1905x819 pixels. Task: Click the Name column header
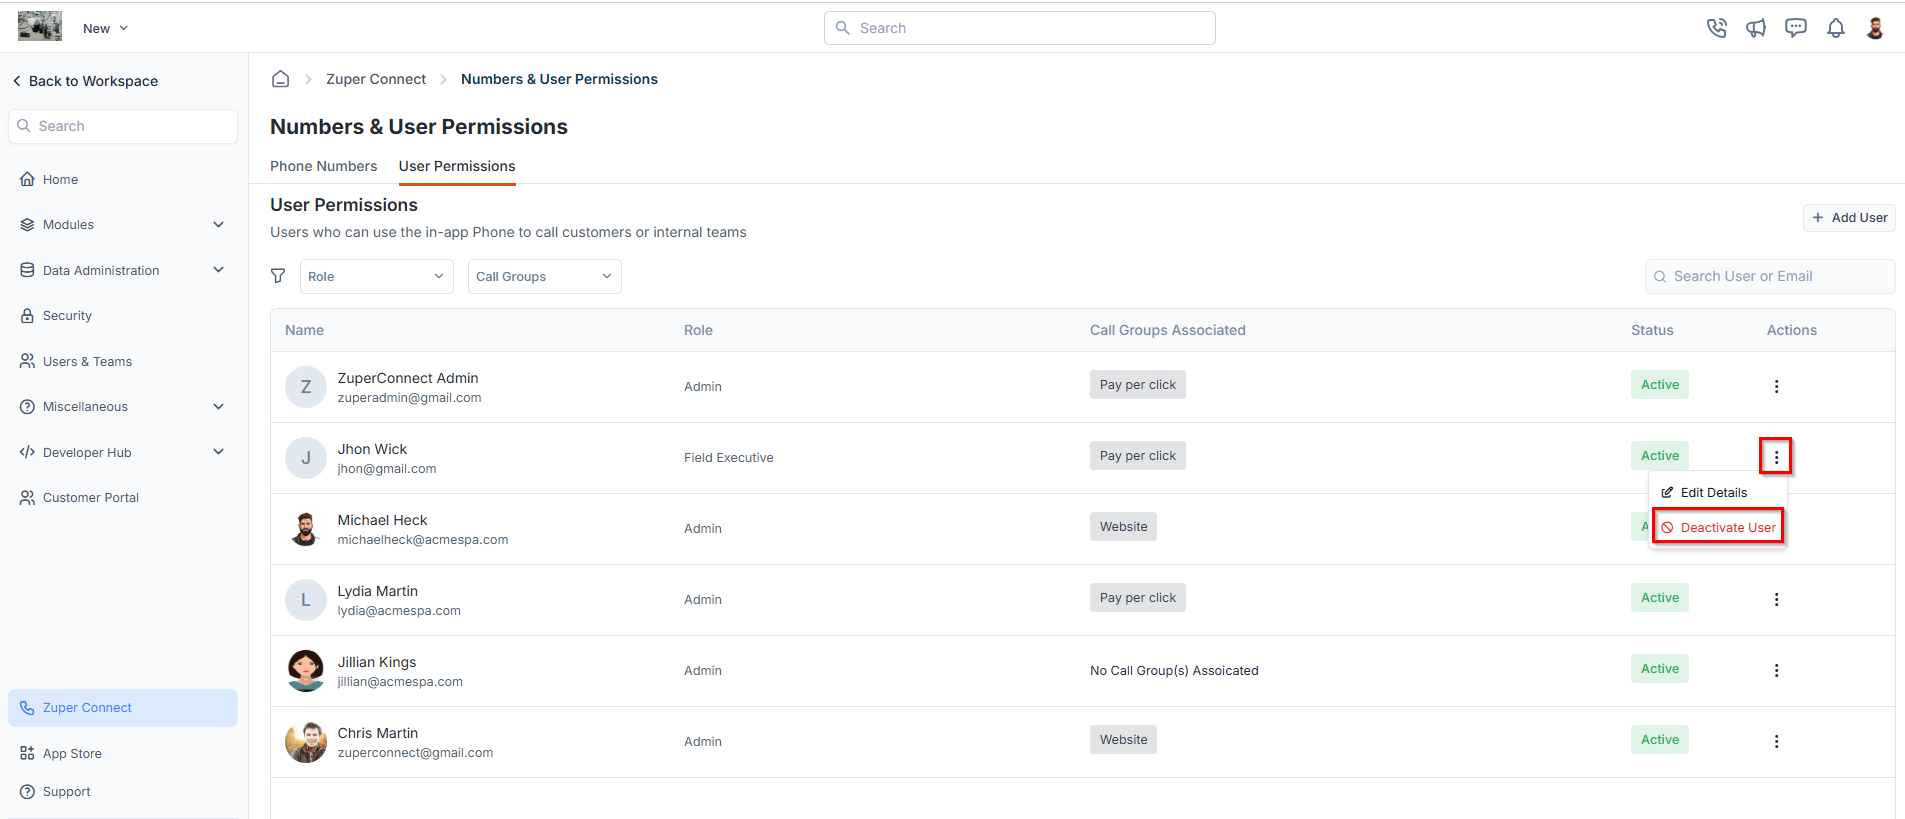(304, 330)
